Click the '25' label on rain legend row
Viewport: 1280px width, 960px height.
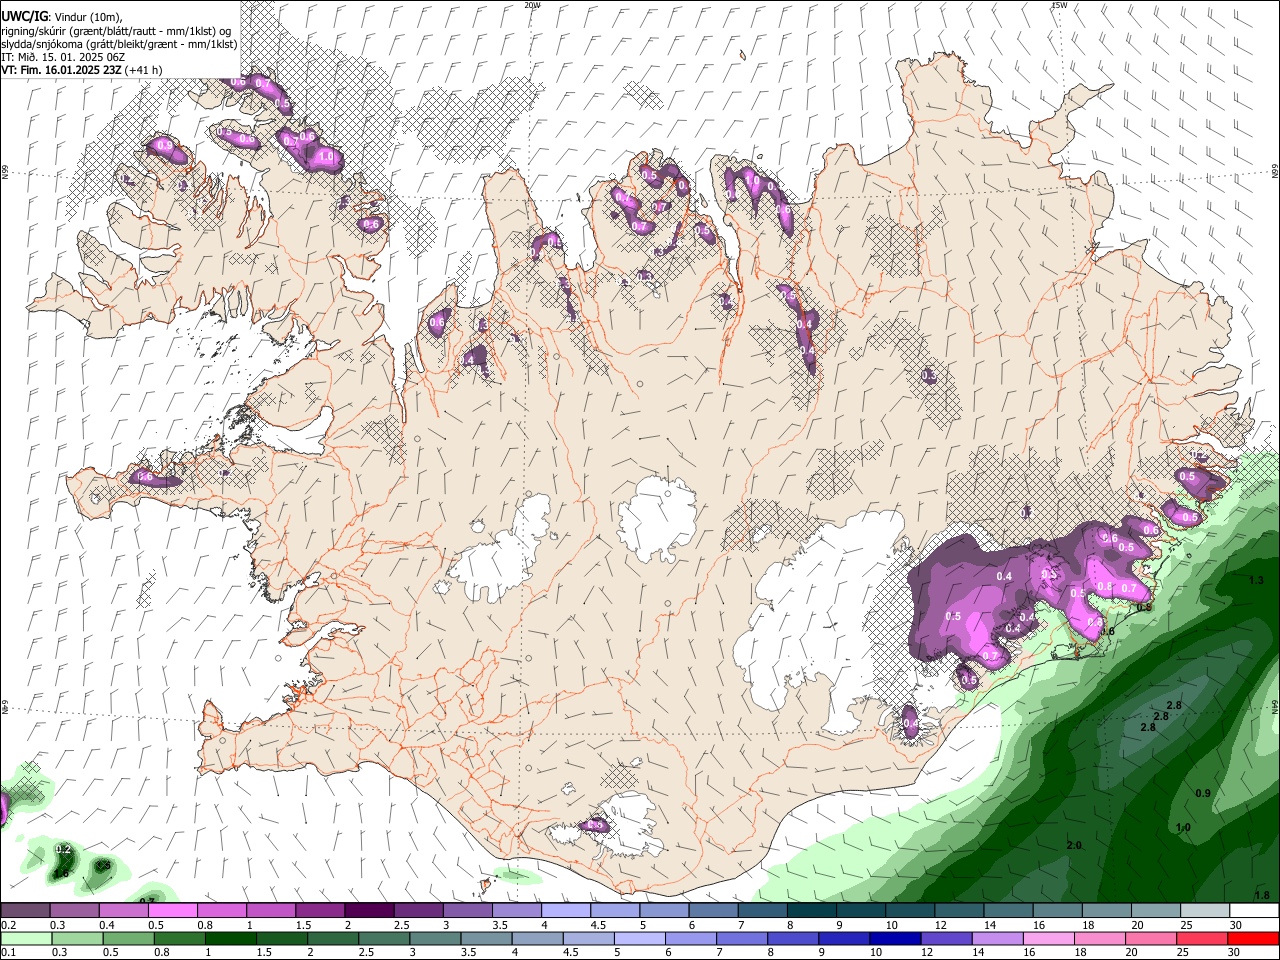point(1183,952)
